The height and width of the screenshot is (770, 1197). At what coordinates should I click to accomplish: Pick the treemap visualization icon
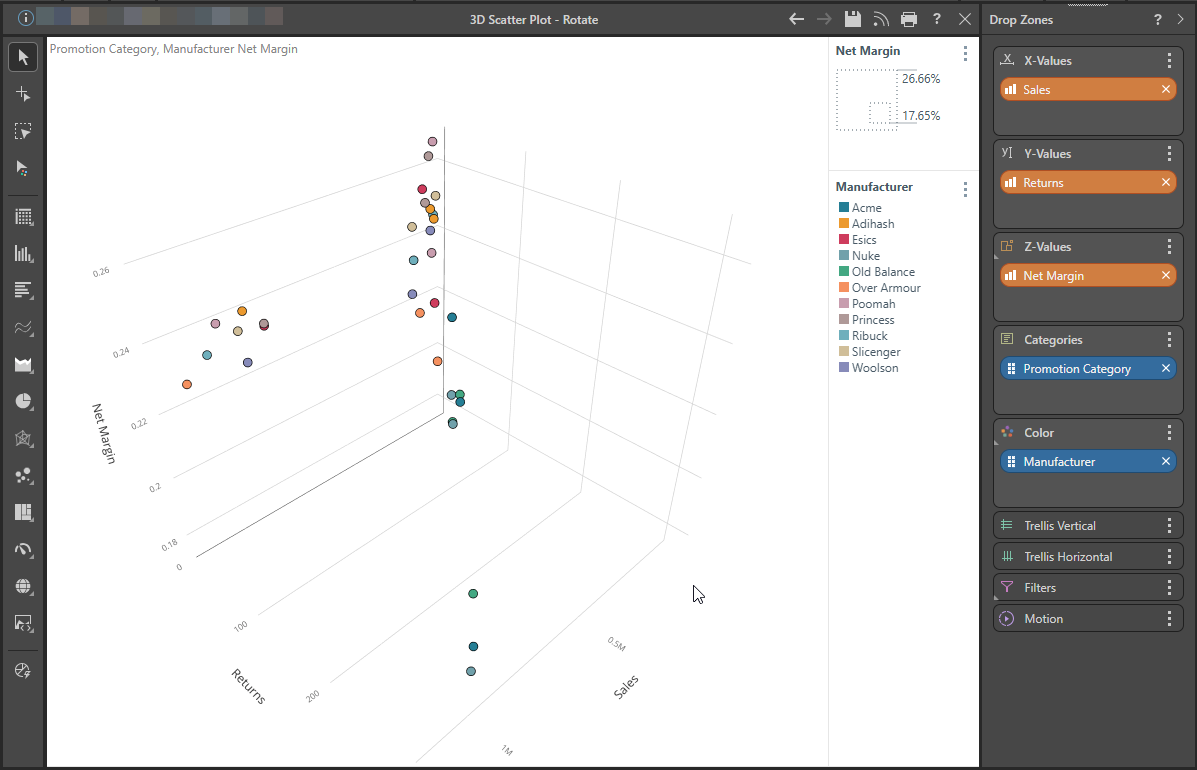pyautogui.click(x=23, y=512)
